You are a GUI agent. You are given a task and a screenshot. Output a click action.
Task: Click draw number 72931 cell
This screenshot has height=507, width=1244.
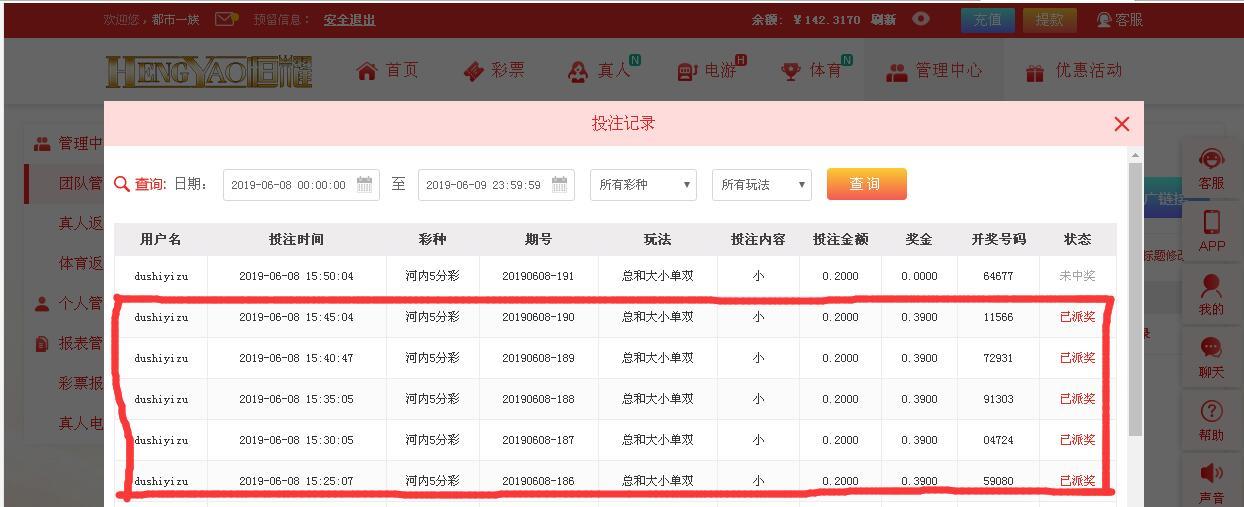point(998,358)
